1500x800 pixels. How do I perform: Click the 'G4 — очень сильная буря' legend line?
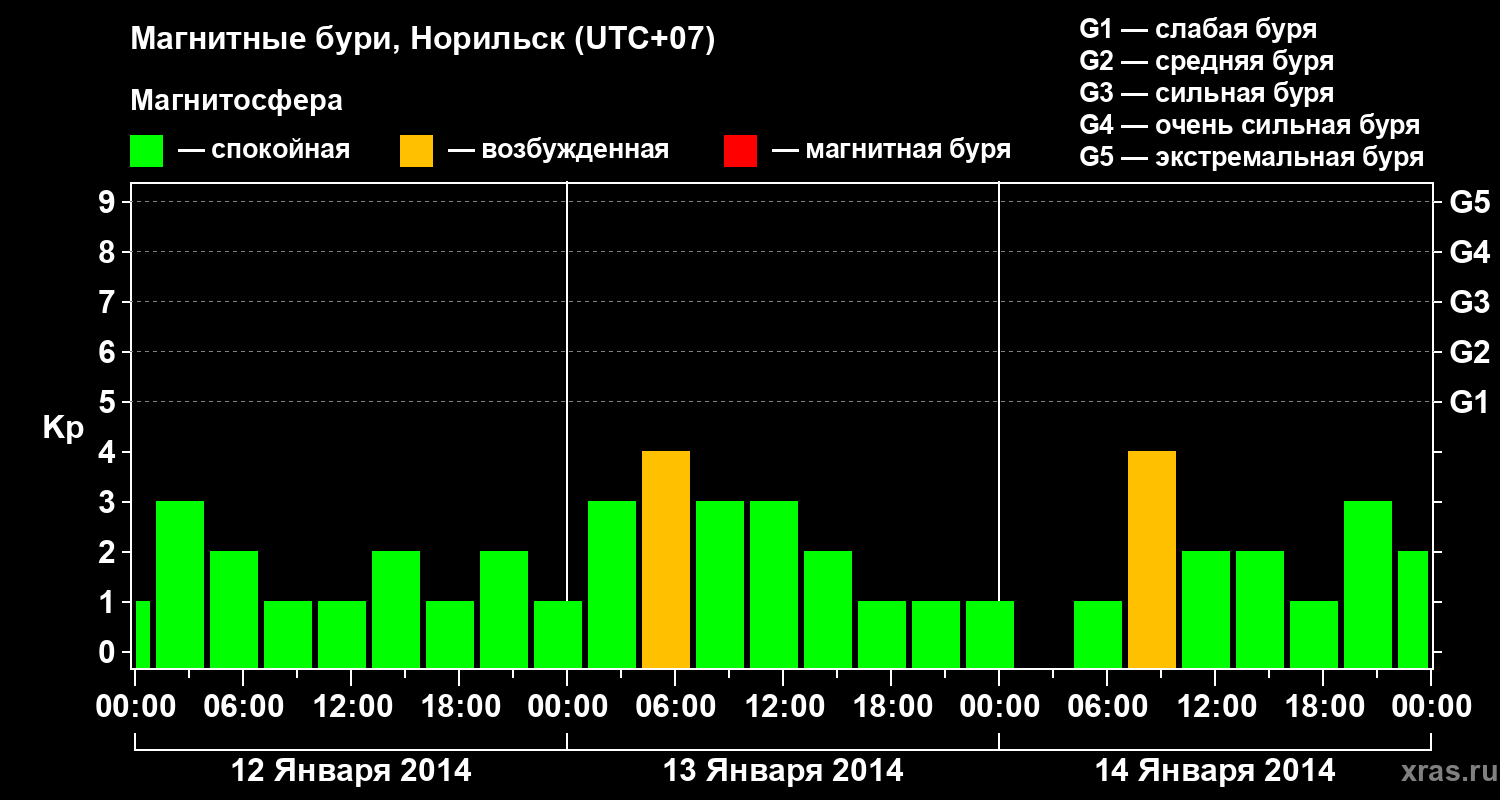pos(1250,125)
